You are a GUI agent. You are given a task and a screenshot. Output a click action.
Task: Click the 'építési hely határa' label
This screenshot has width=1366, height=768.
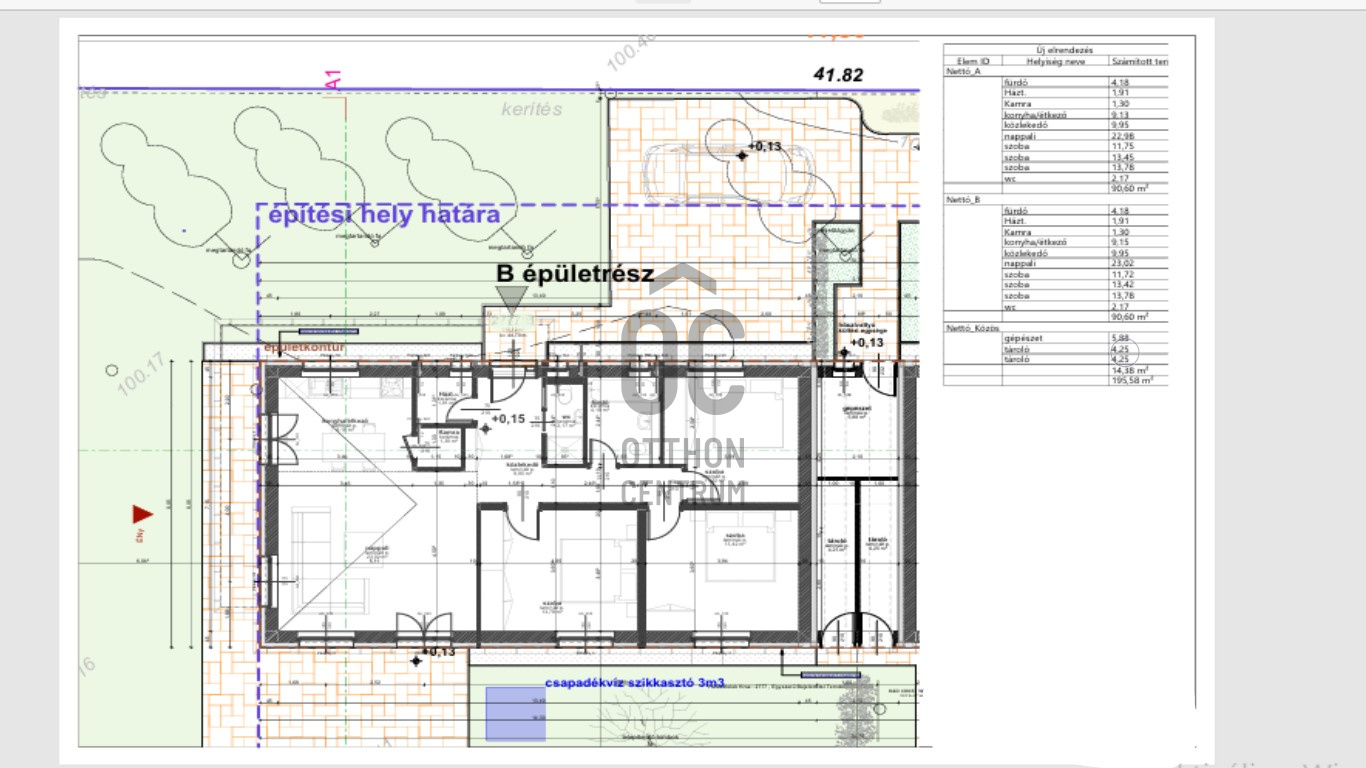point(384,215)
